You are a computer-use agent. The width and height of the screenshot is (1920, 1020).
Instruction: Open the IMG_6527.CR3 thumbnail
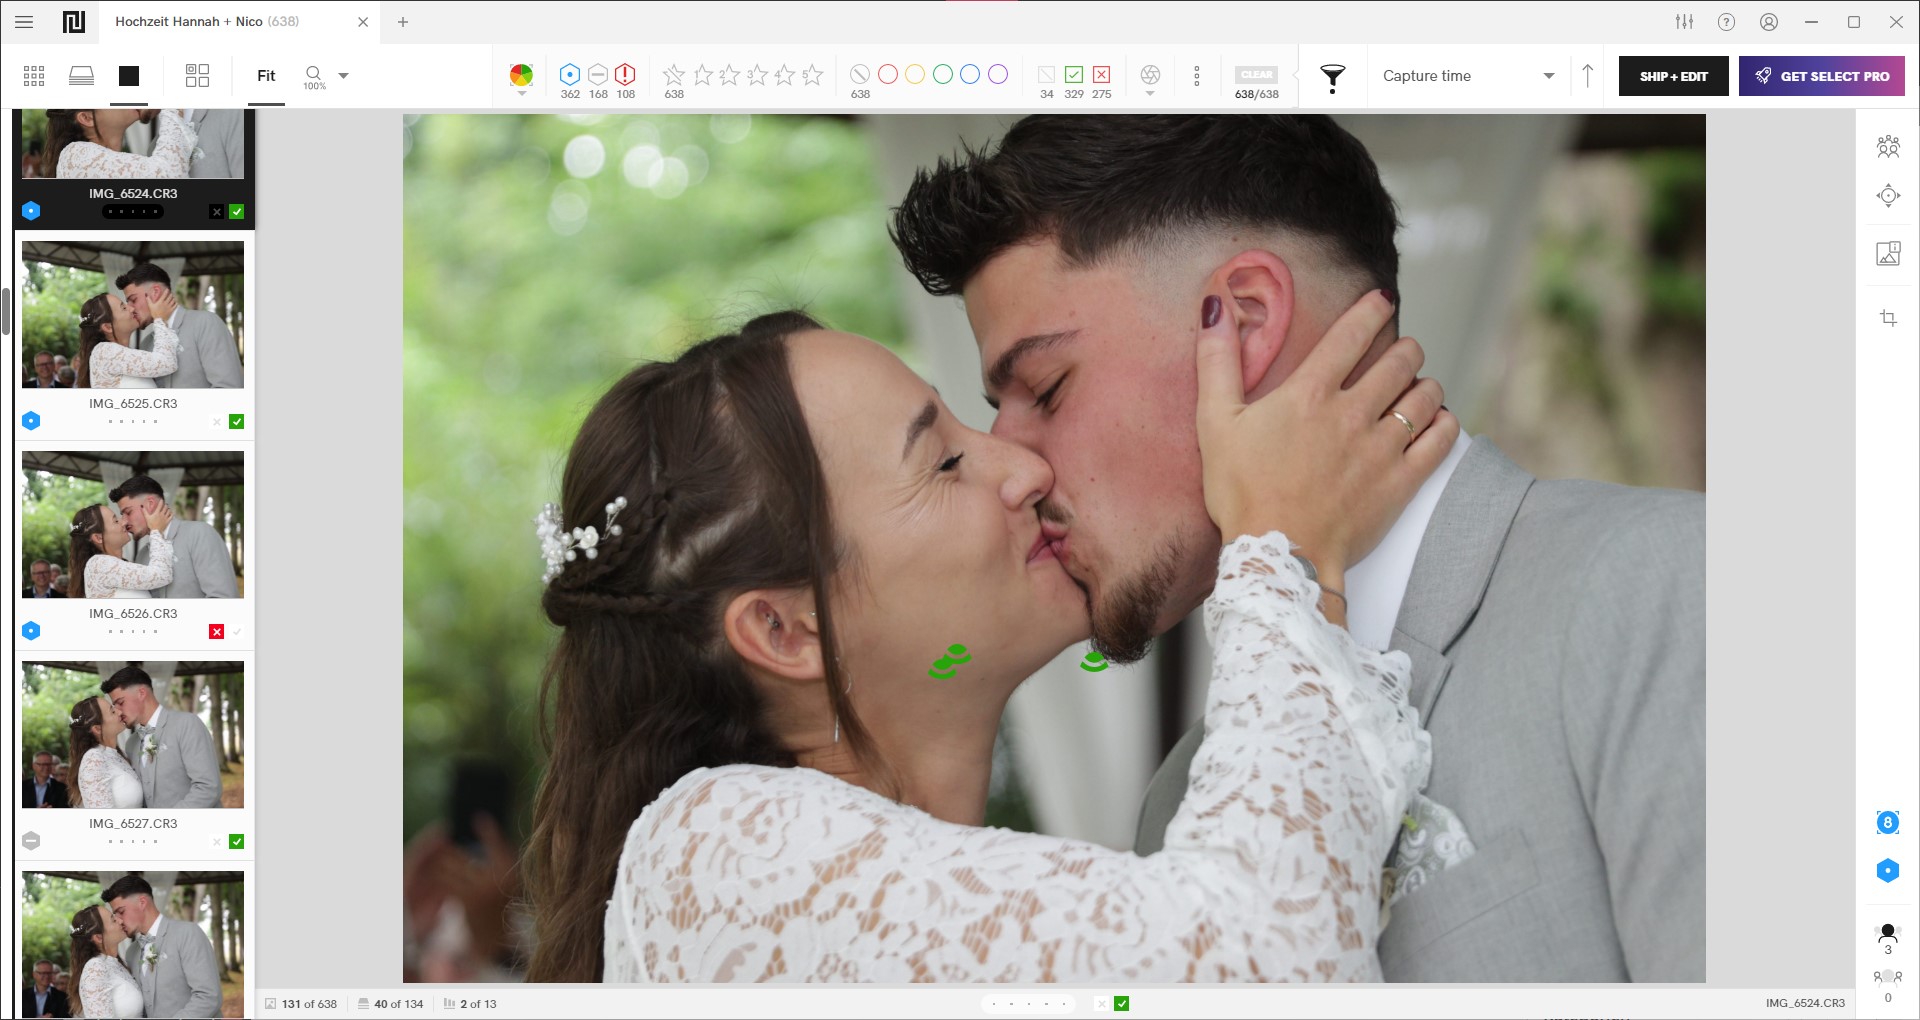click(x=133, y=735)
